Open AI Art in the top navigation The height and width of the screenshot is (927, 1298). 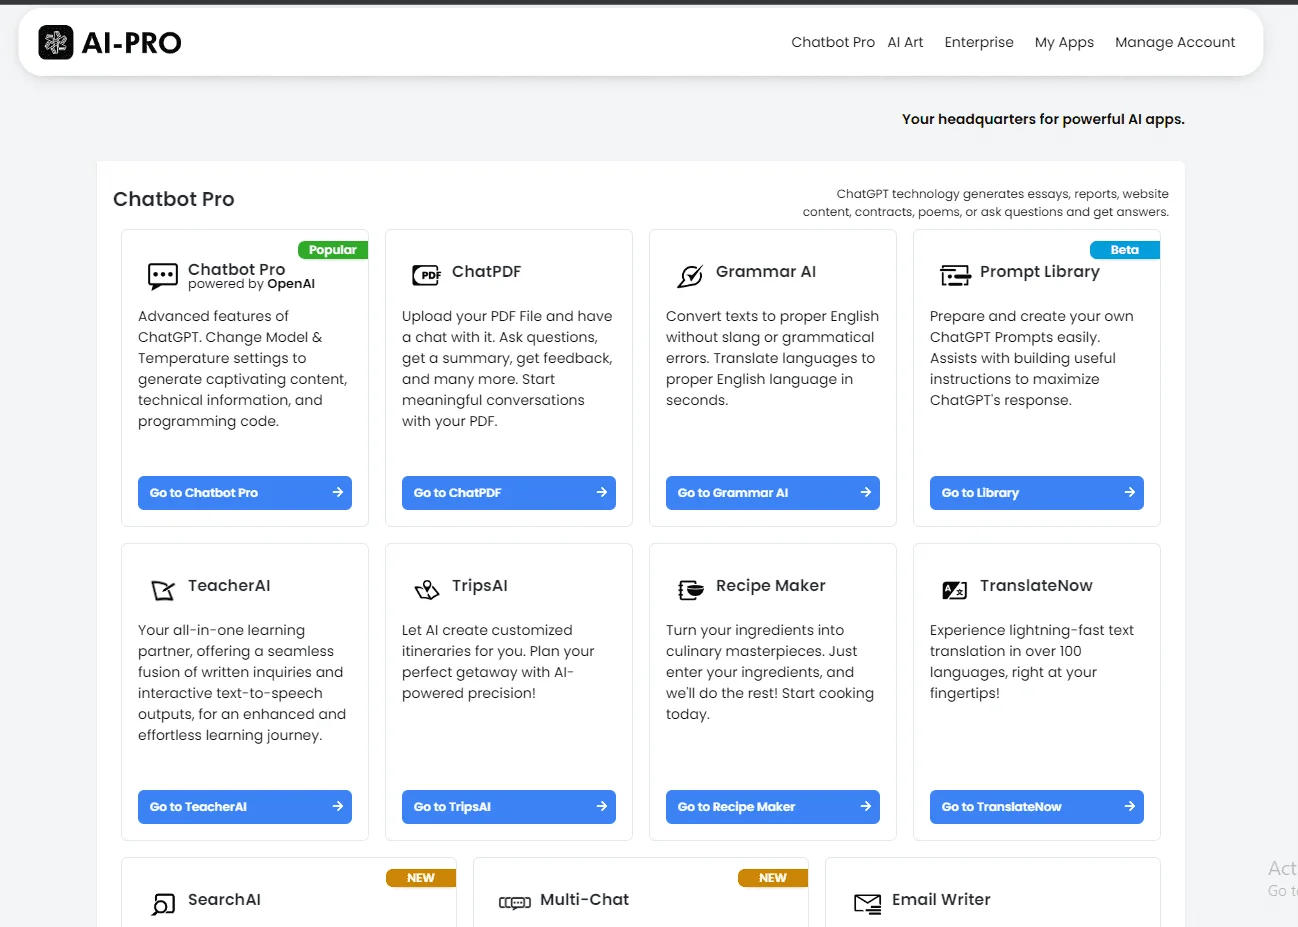click(905, 42)
